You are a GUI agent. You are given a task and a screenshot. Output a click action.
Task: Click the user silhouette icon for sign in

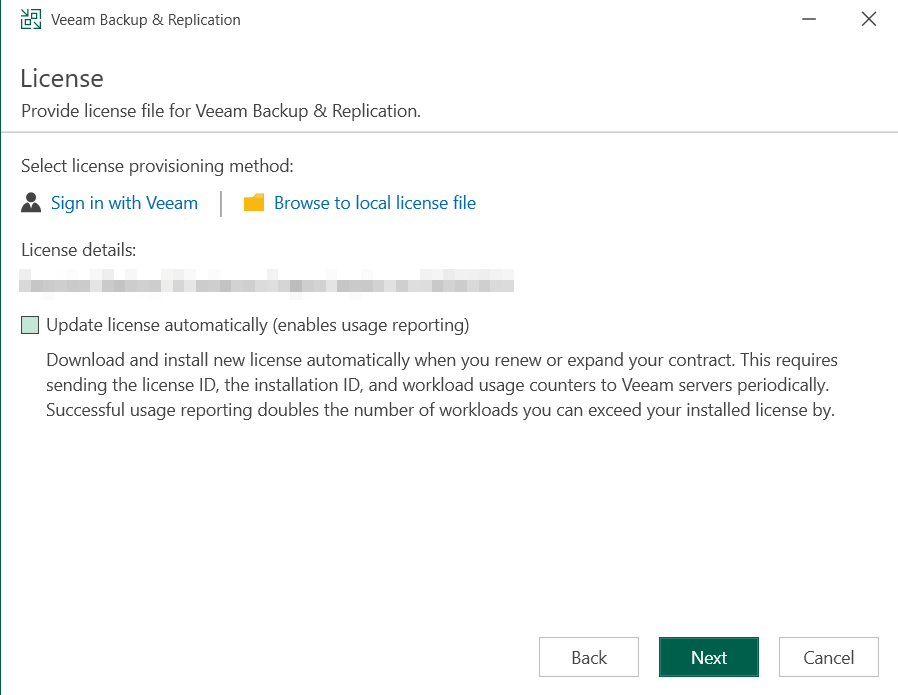coord(31,203)
